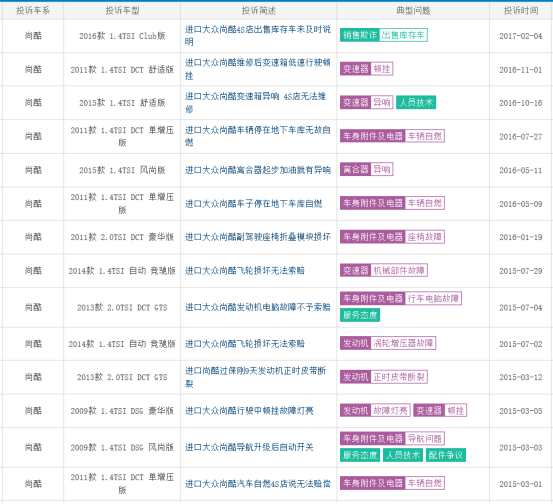The width and height of the screenshot is (553, 504).
Task: Click the 典型问题 column header
Action: pyautogui.click(x=413, y=11)
